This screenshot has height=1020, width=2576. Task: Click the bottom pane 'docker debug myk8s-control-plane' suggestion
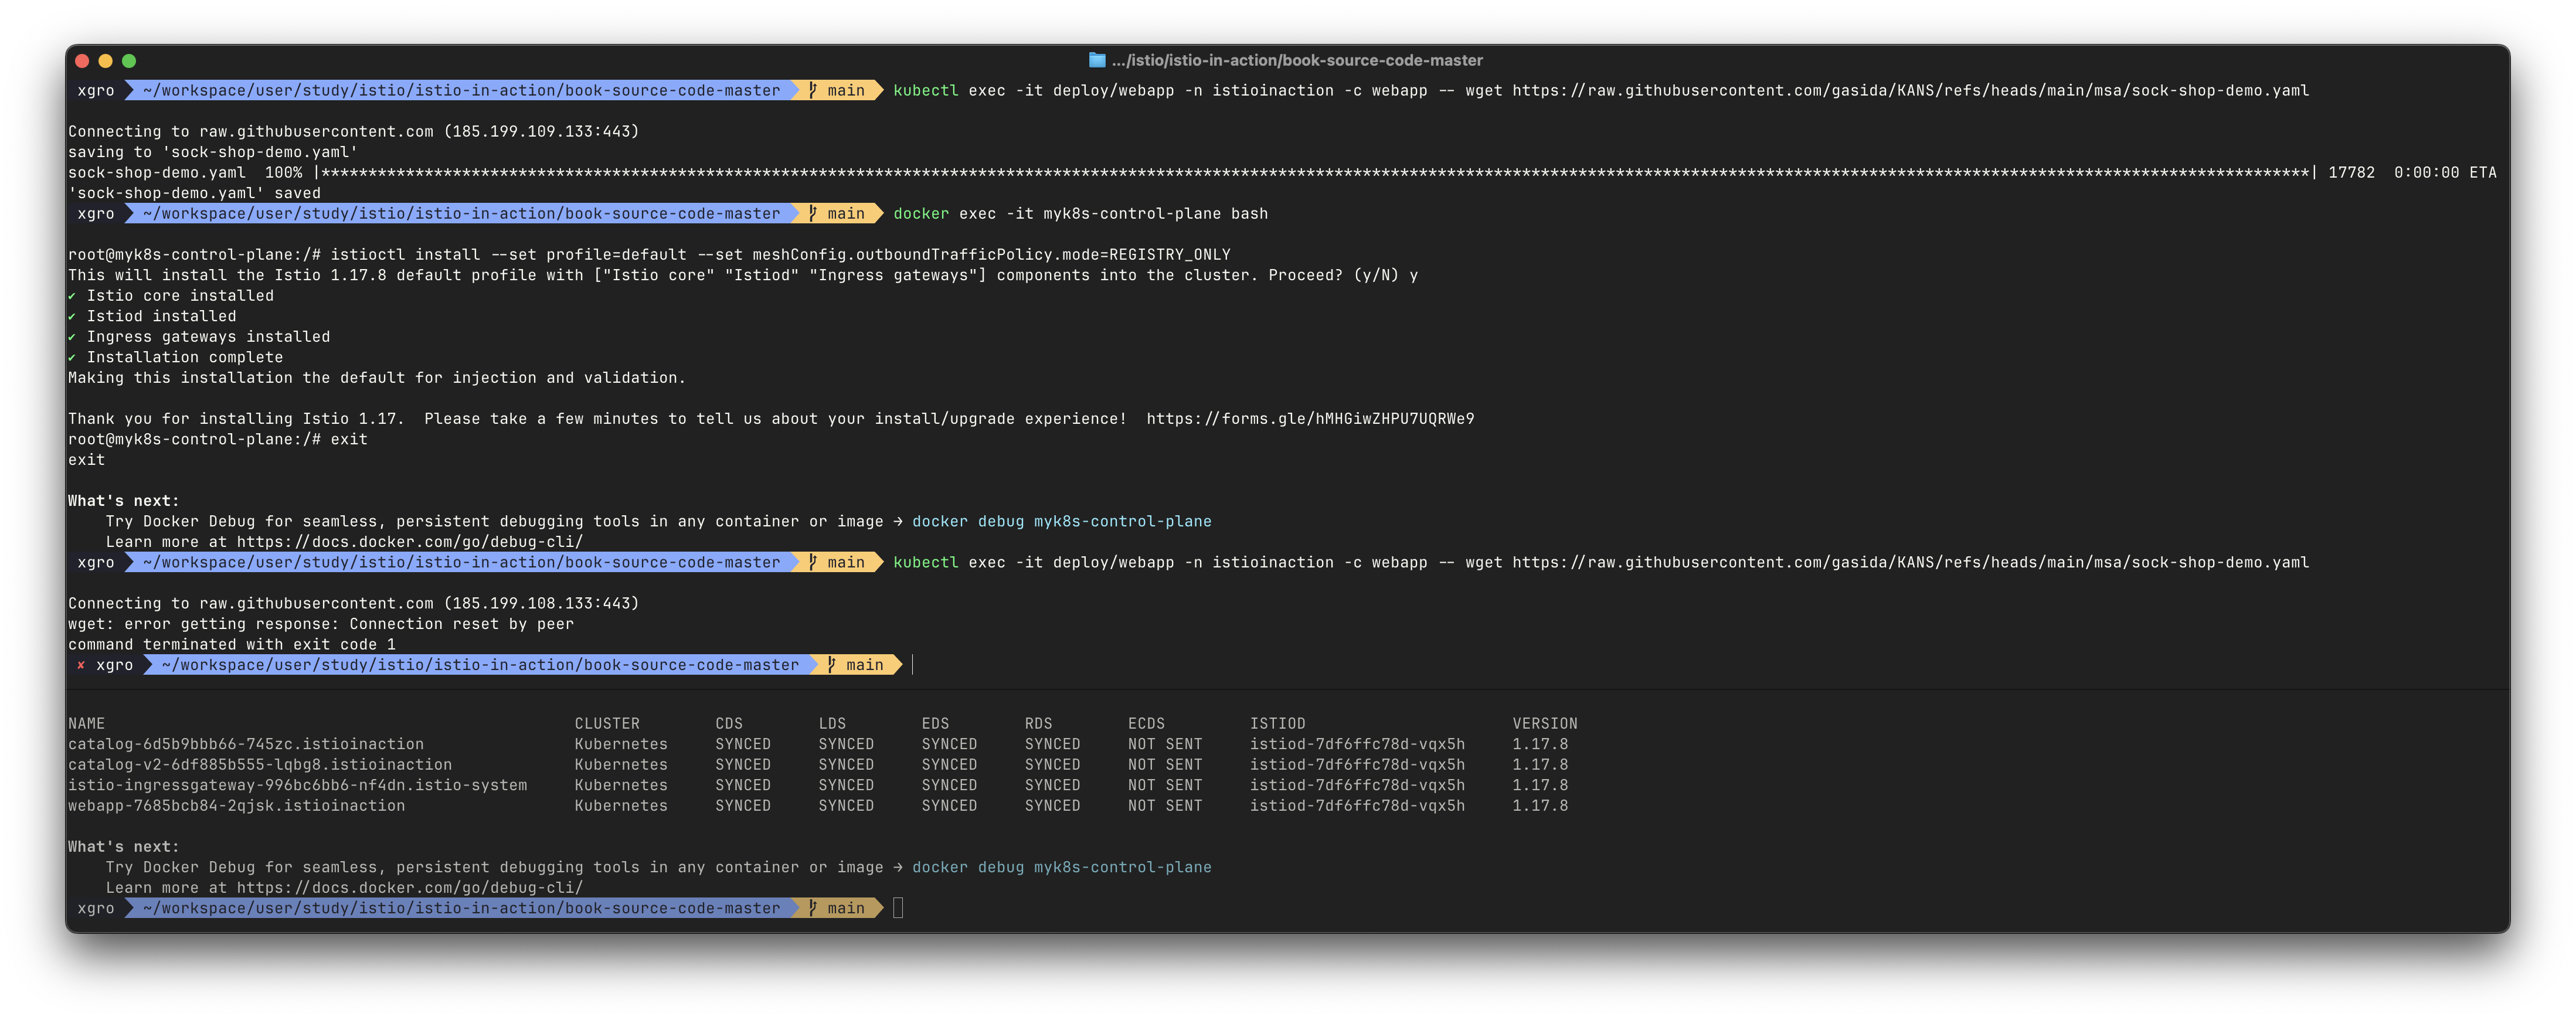point(1061,867)
